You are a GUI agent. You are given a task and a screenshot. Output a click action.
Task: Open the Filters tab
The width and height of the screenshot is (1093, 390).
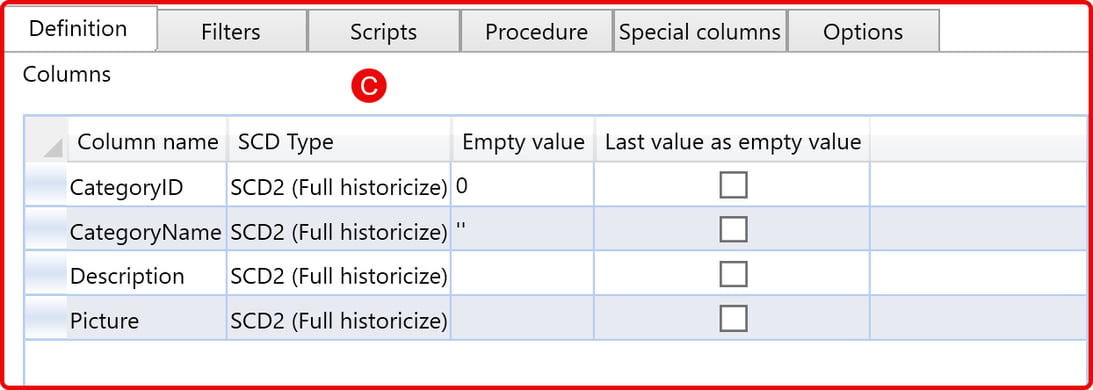tap(231, 31)
